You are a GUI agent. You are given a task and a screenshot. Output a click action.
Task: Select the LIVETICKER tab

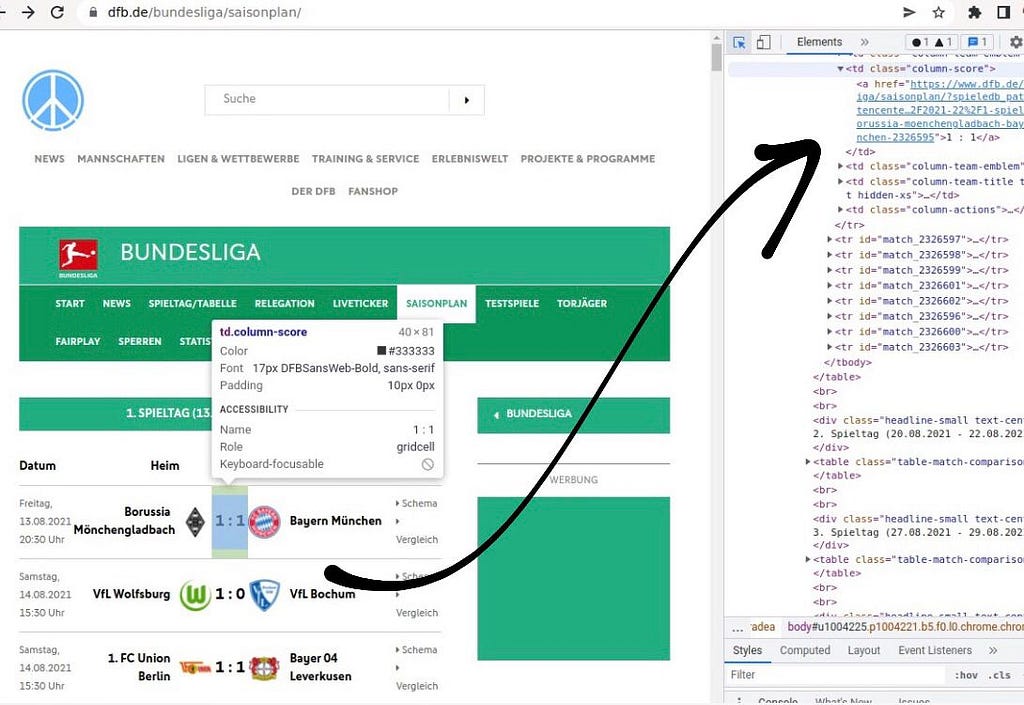click(x=360, y=304)
